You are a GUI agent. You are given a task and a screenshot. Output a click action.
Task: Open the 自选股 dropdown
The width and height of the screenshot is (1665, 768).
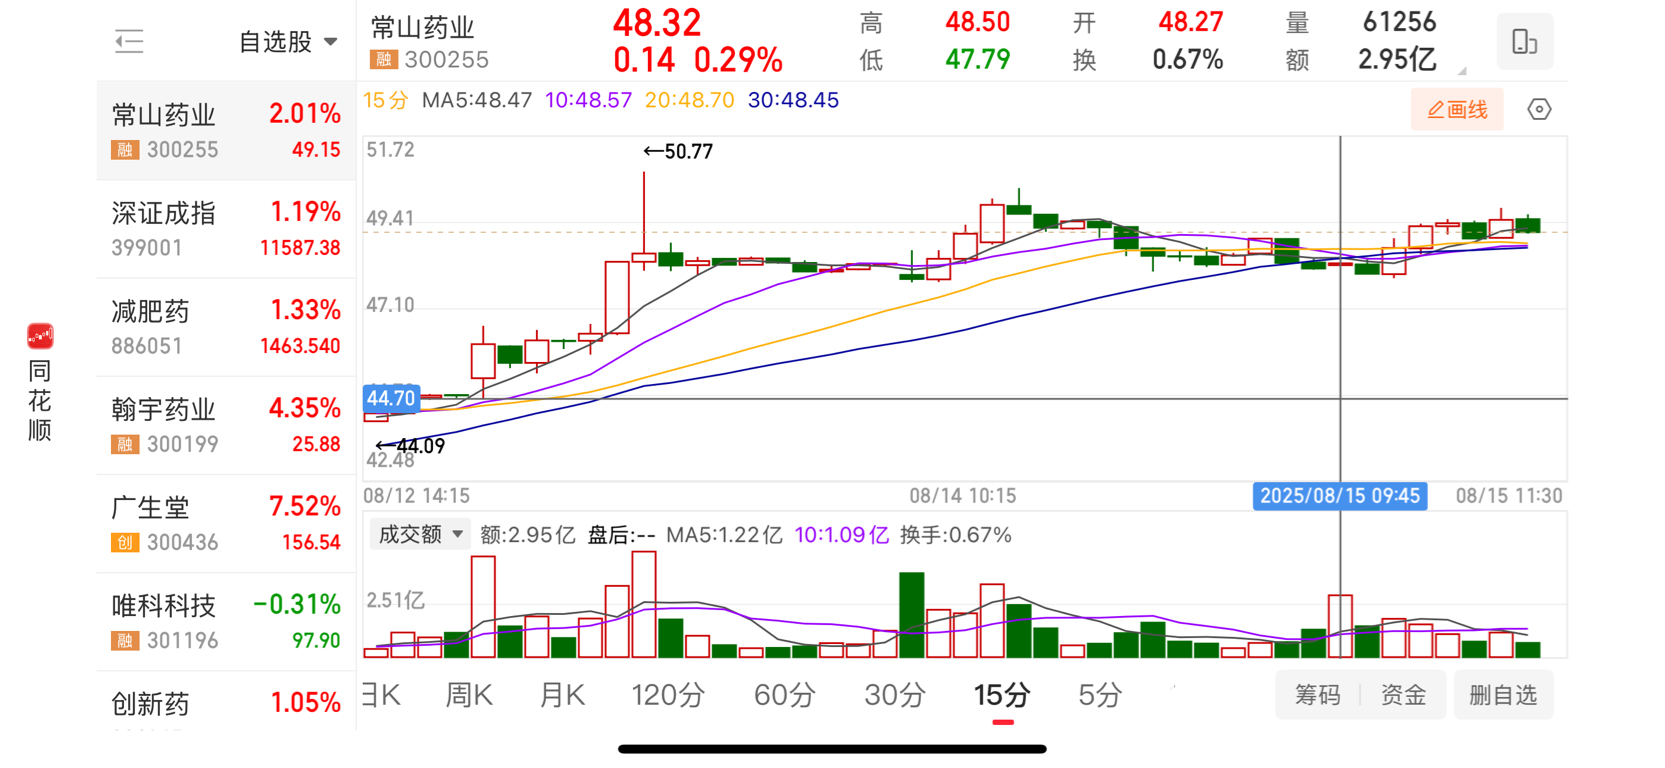[288, 42]
